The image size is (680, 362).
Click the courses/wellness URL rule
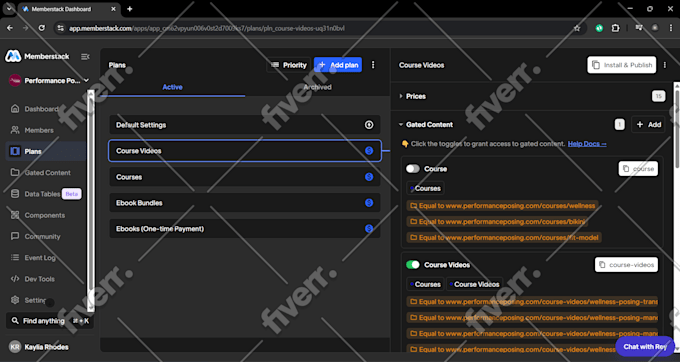click(x=503, y=205)
